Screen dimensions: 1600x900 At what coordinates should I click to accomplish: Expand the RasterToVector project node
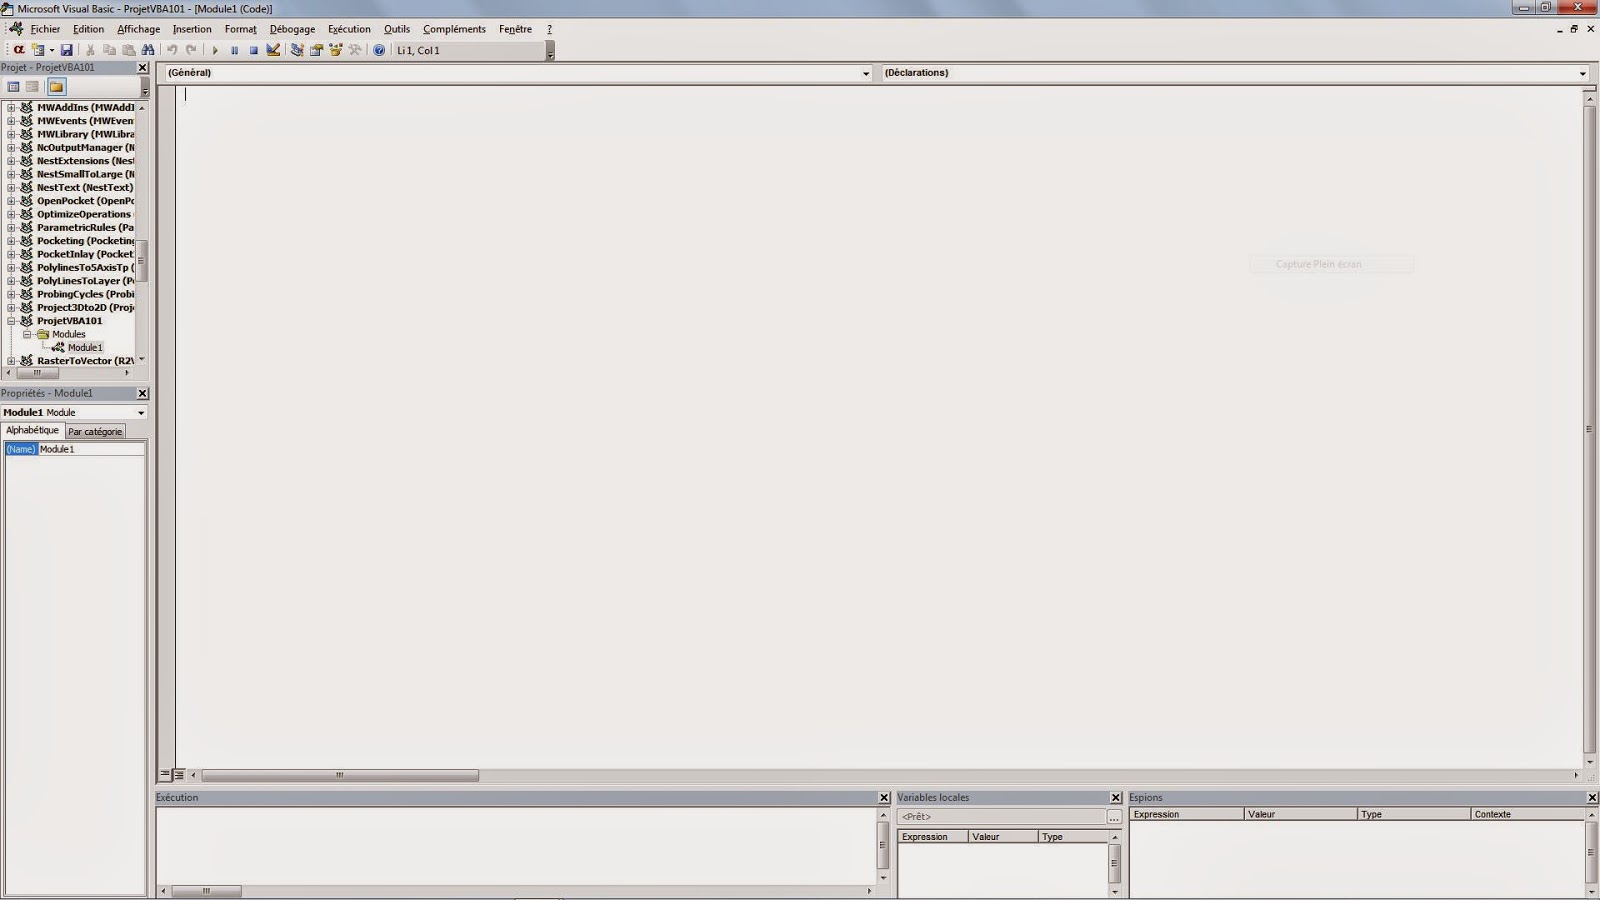11,361
